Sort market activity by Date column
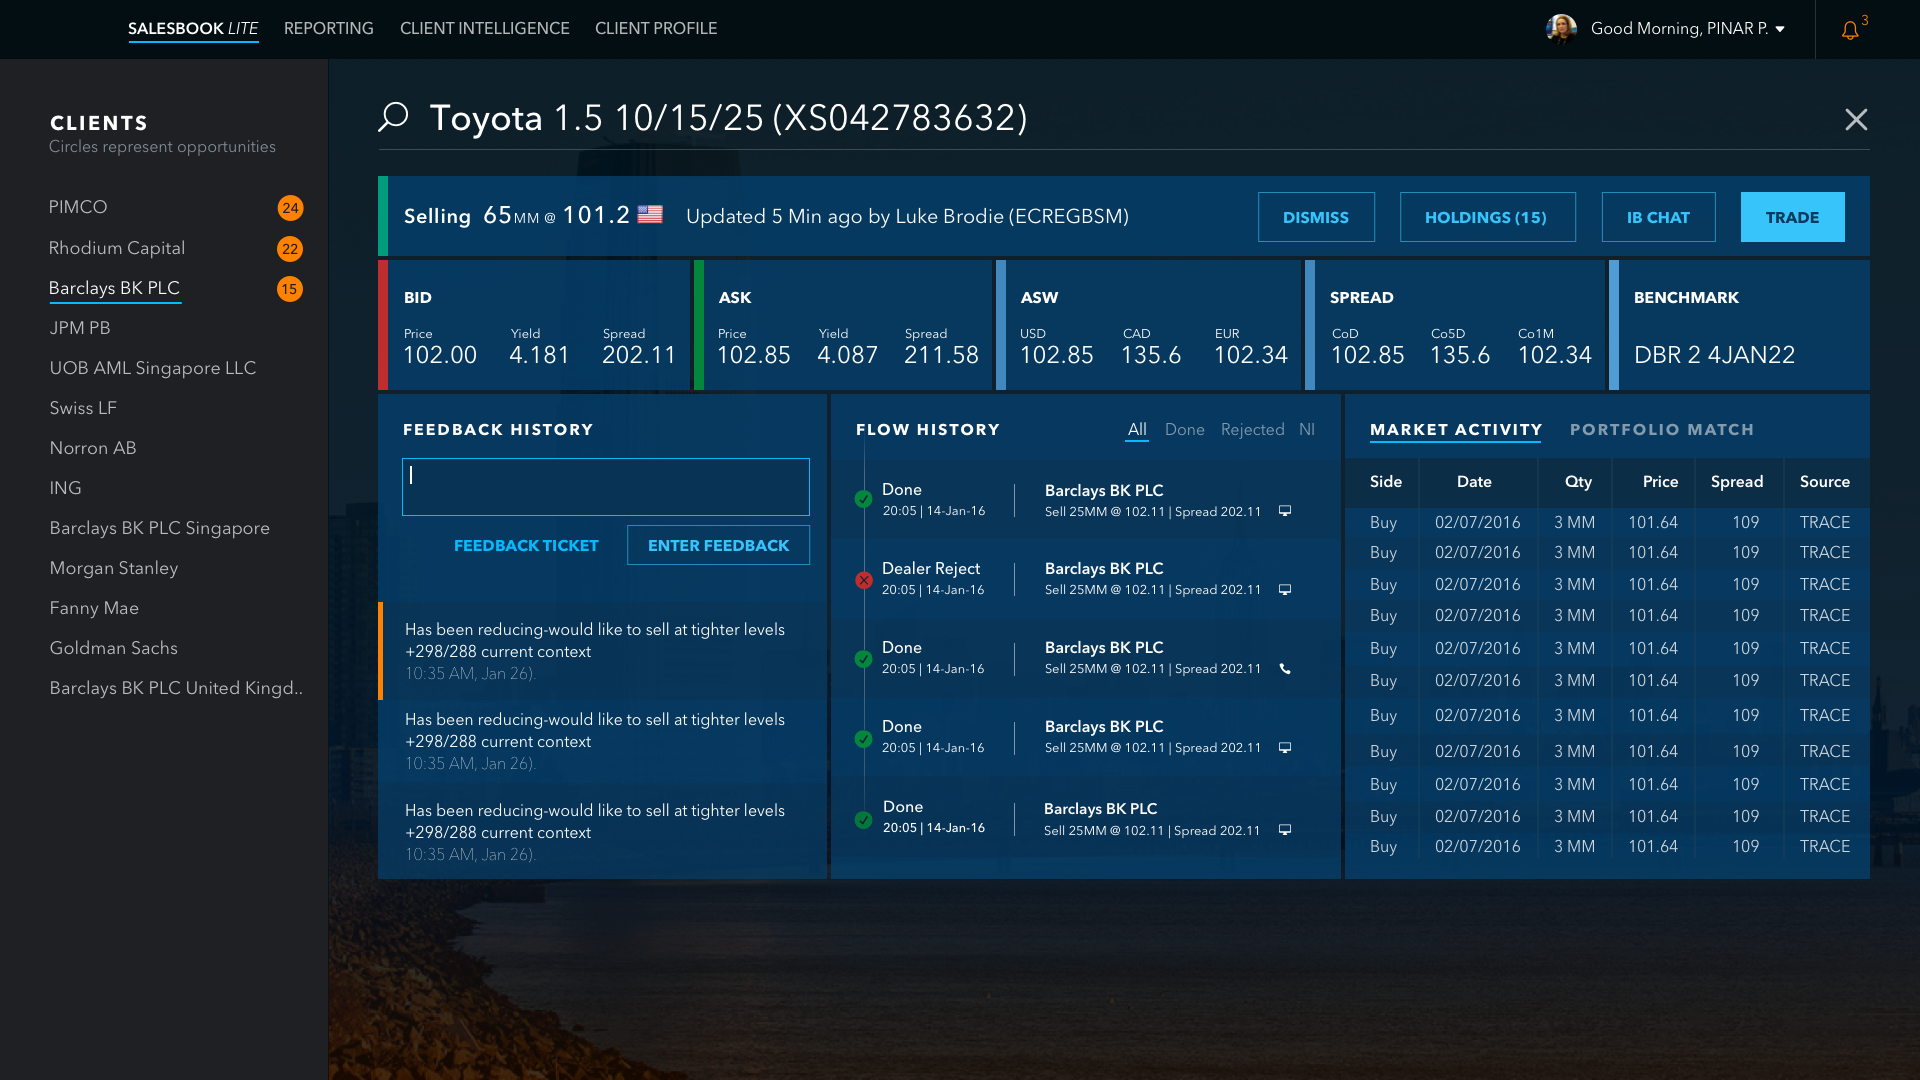The height and width of the screenshot is (1080, 1920). [x=1474, y=482]
